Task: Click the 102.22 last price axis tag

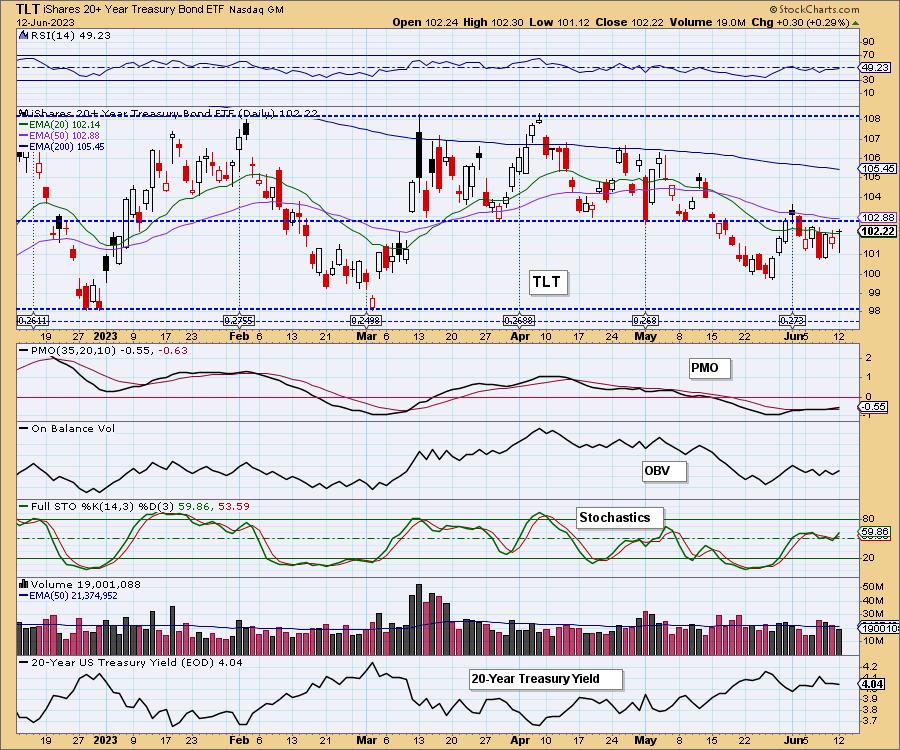Action: [x=878, y=231]
